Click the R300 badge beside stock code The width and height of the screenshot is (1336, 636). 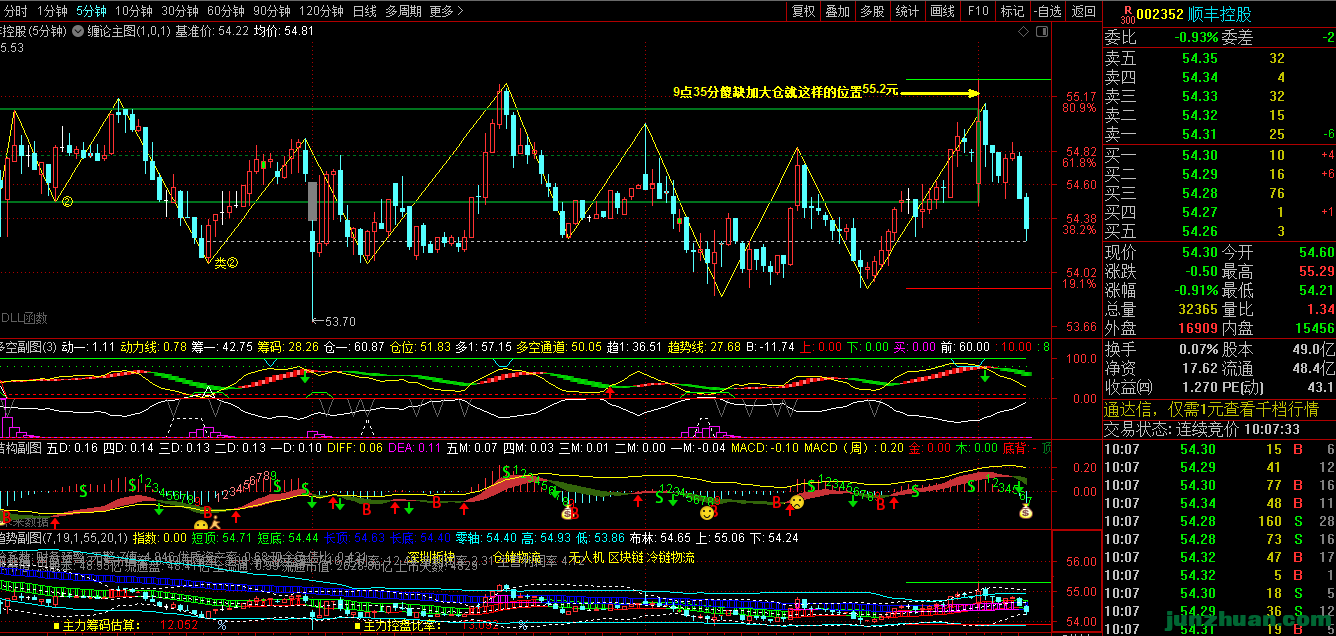pyautogui.click(x=1127, y=15)
